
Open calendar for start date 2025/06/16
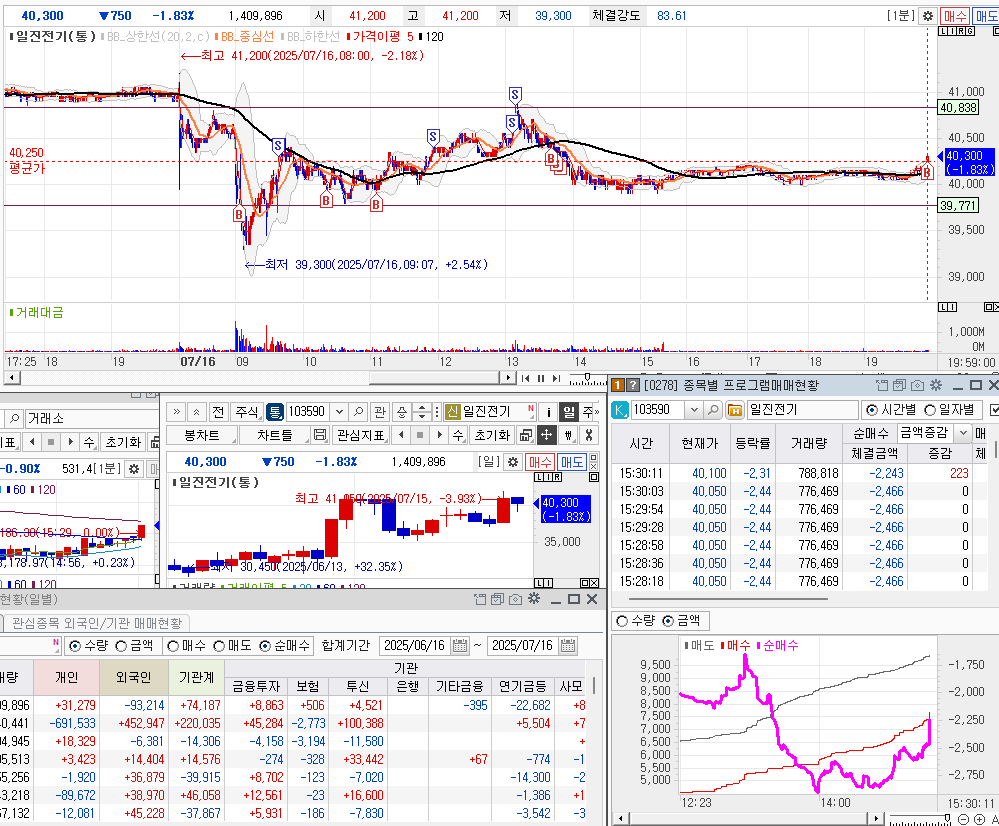point(459,646)
